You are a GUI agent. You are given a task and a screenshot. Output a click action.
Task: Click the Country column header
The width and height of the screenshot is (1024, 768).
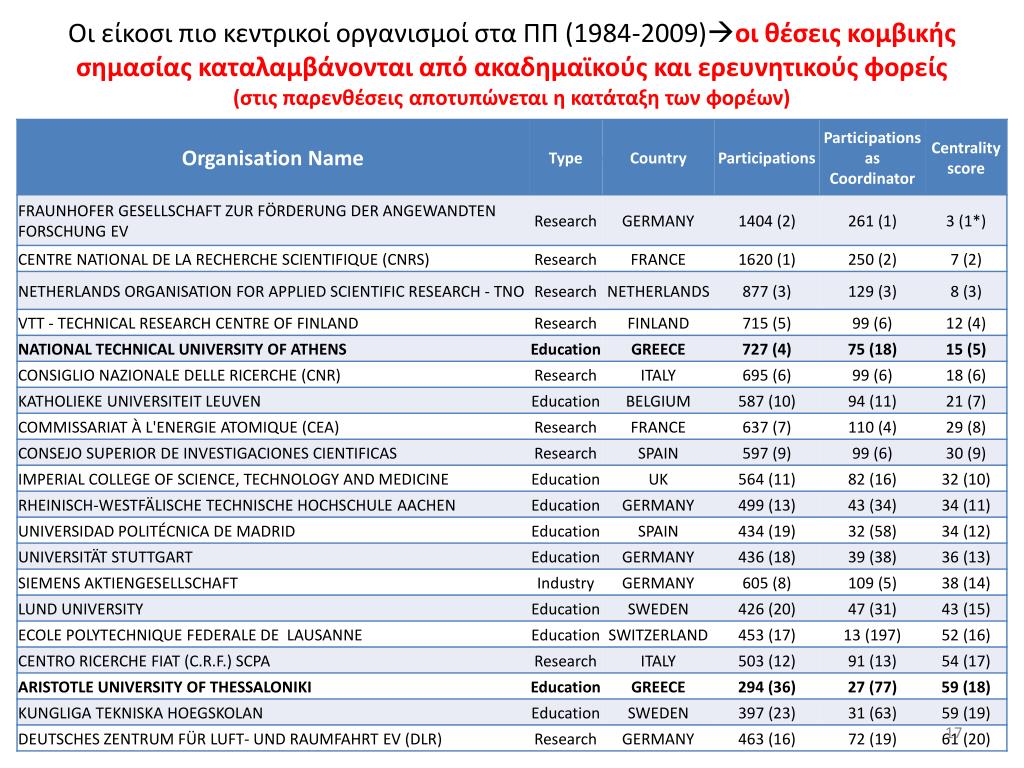pyautogui.click(x=658, y=158)
